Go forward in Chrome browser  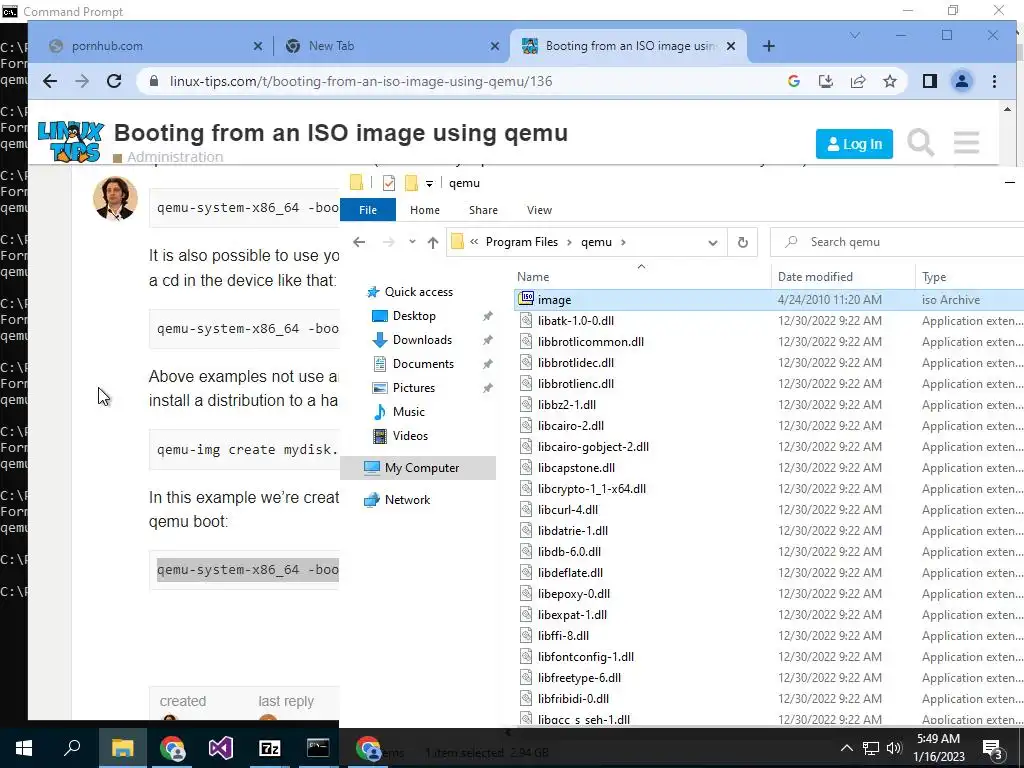[x=82, y=81]
